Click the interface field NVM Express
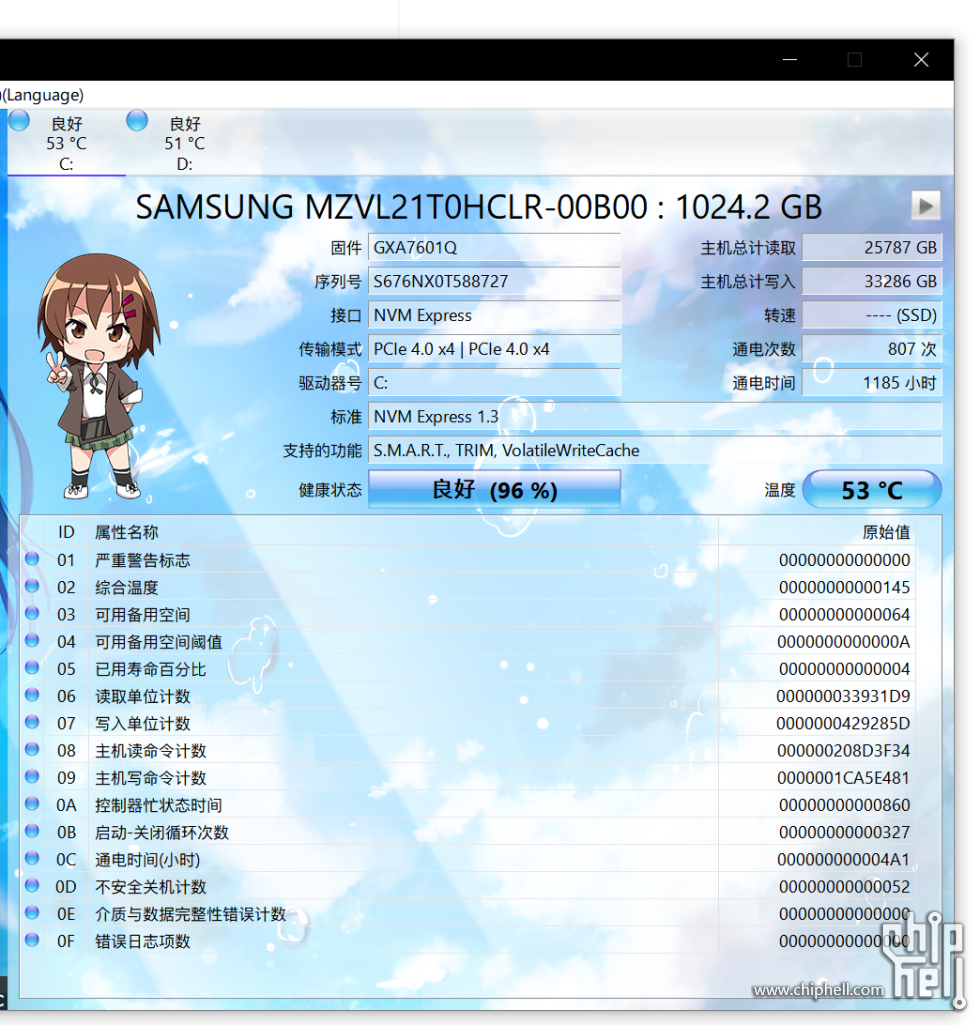This screenshot has height=1025, width=980. coord(494,316)
